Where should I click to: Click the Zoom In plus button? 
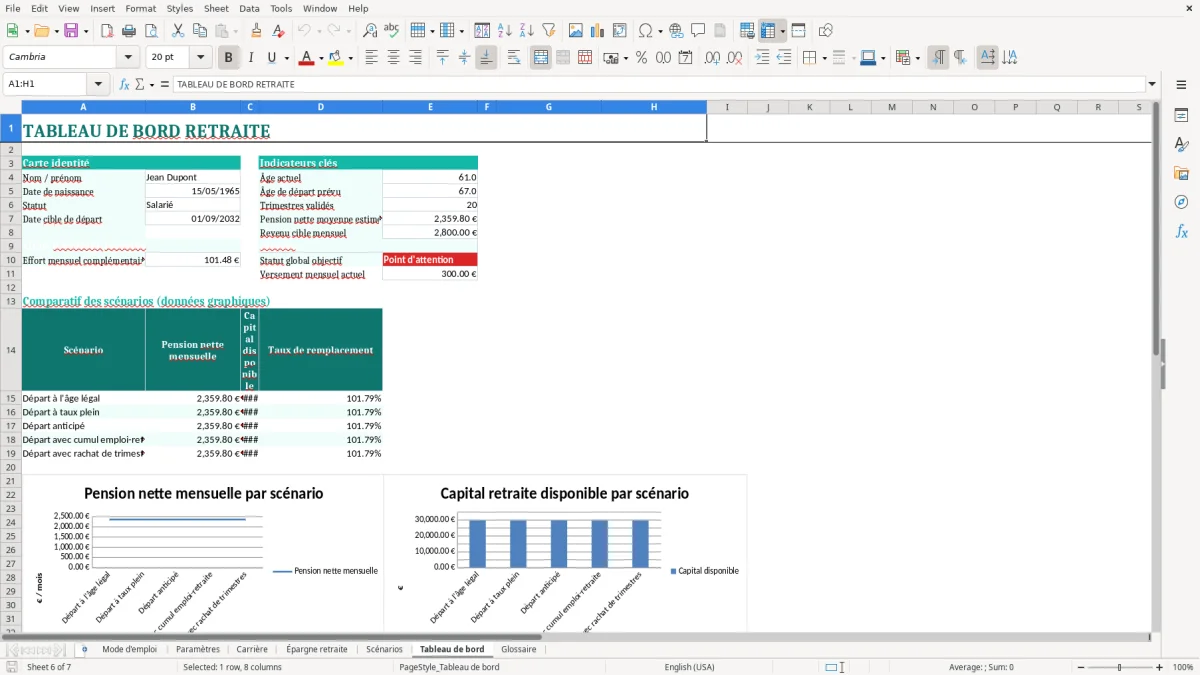1160,667
